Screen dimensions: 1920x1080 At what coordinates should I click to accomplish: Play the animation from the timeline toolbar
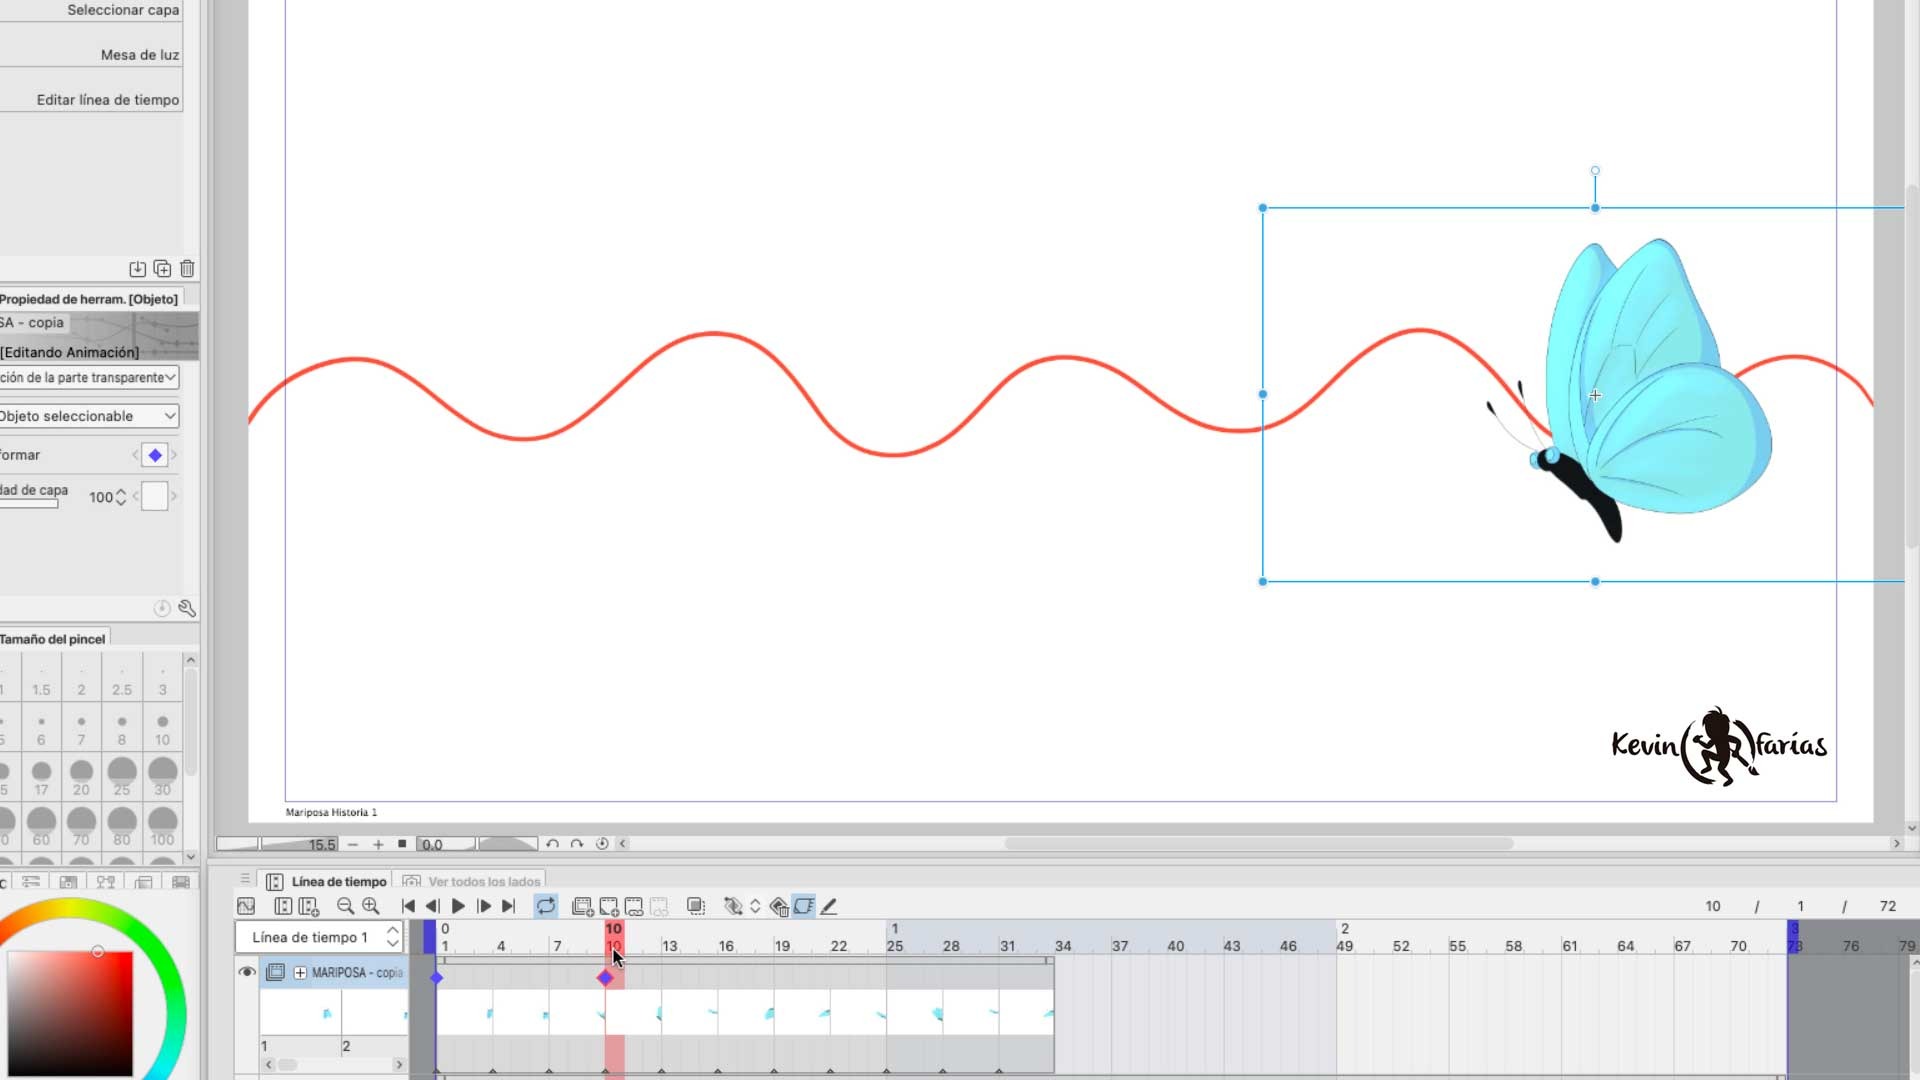(458, 906)
